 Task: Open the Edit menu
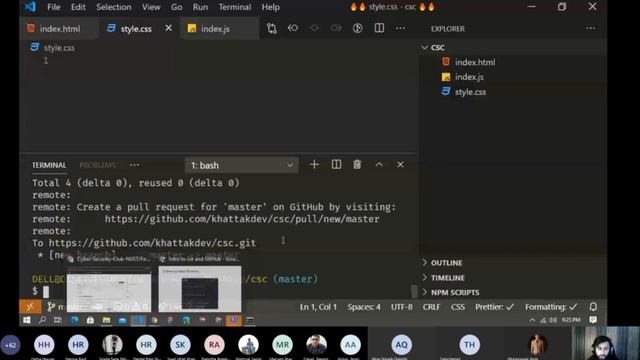coord(78,7)
